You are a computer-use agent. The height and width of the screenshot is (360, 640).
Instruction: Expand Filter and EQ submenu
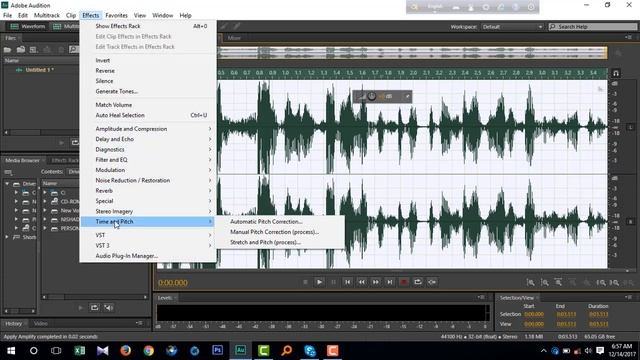coord(148,160)
